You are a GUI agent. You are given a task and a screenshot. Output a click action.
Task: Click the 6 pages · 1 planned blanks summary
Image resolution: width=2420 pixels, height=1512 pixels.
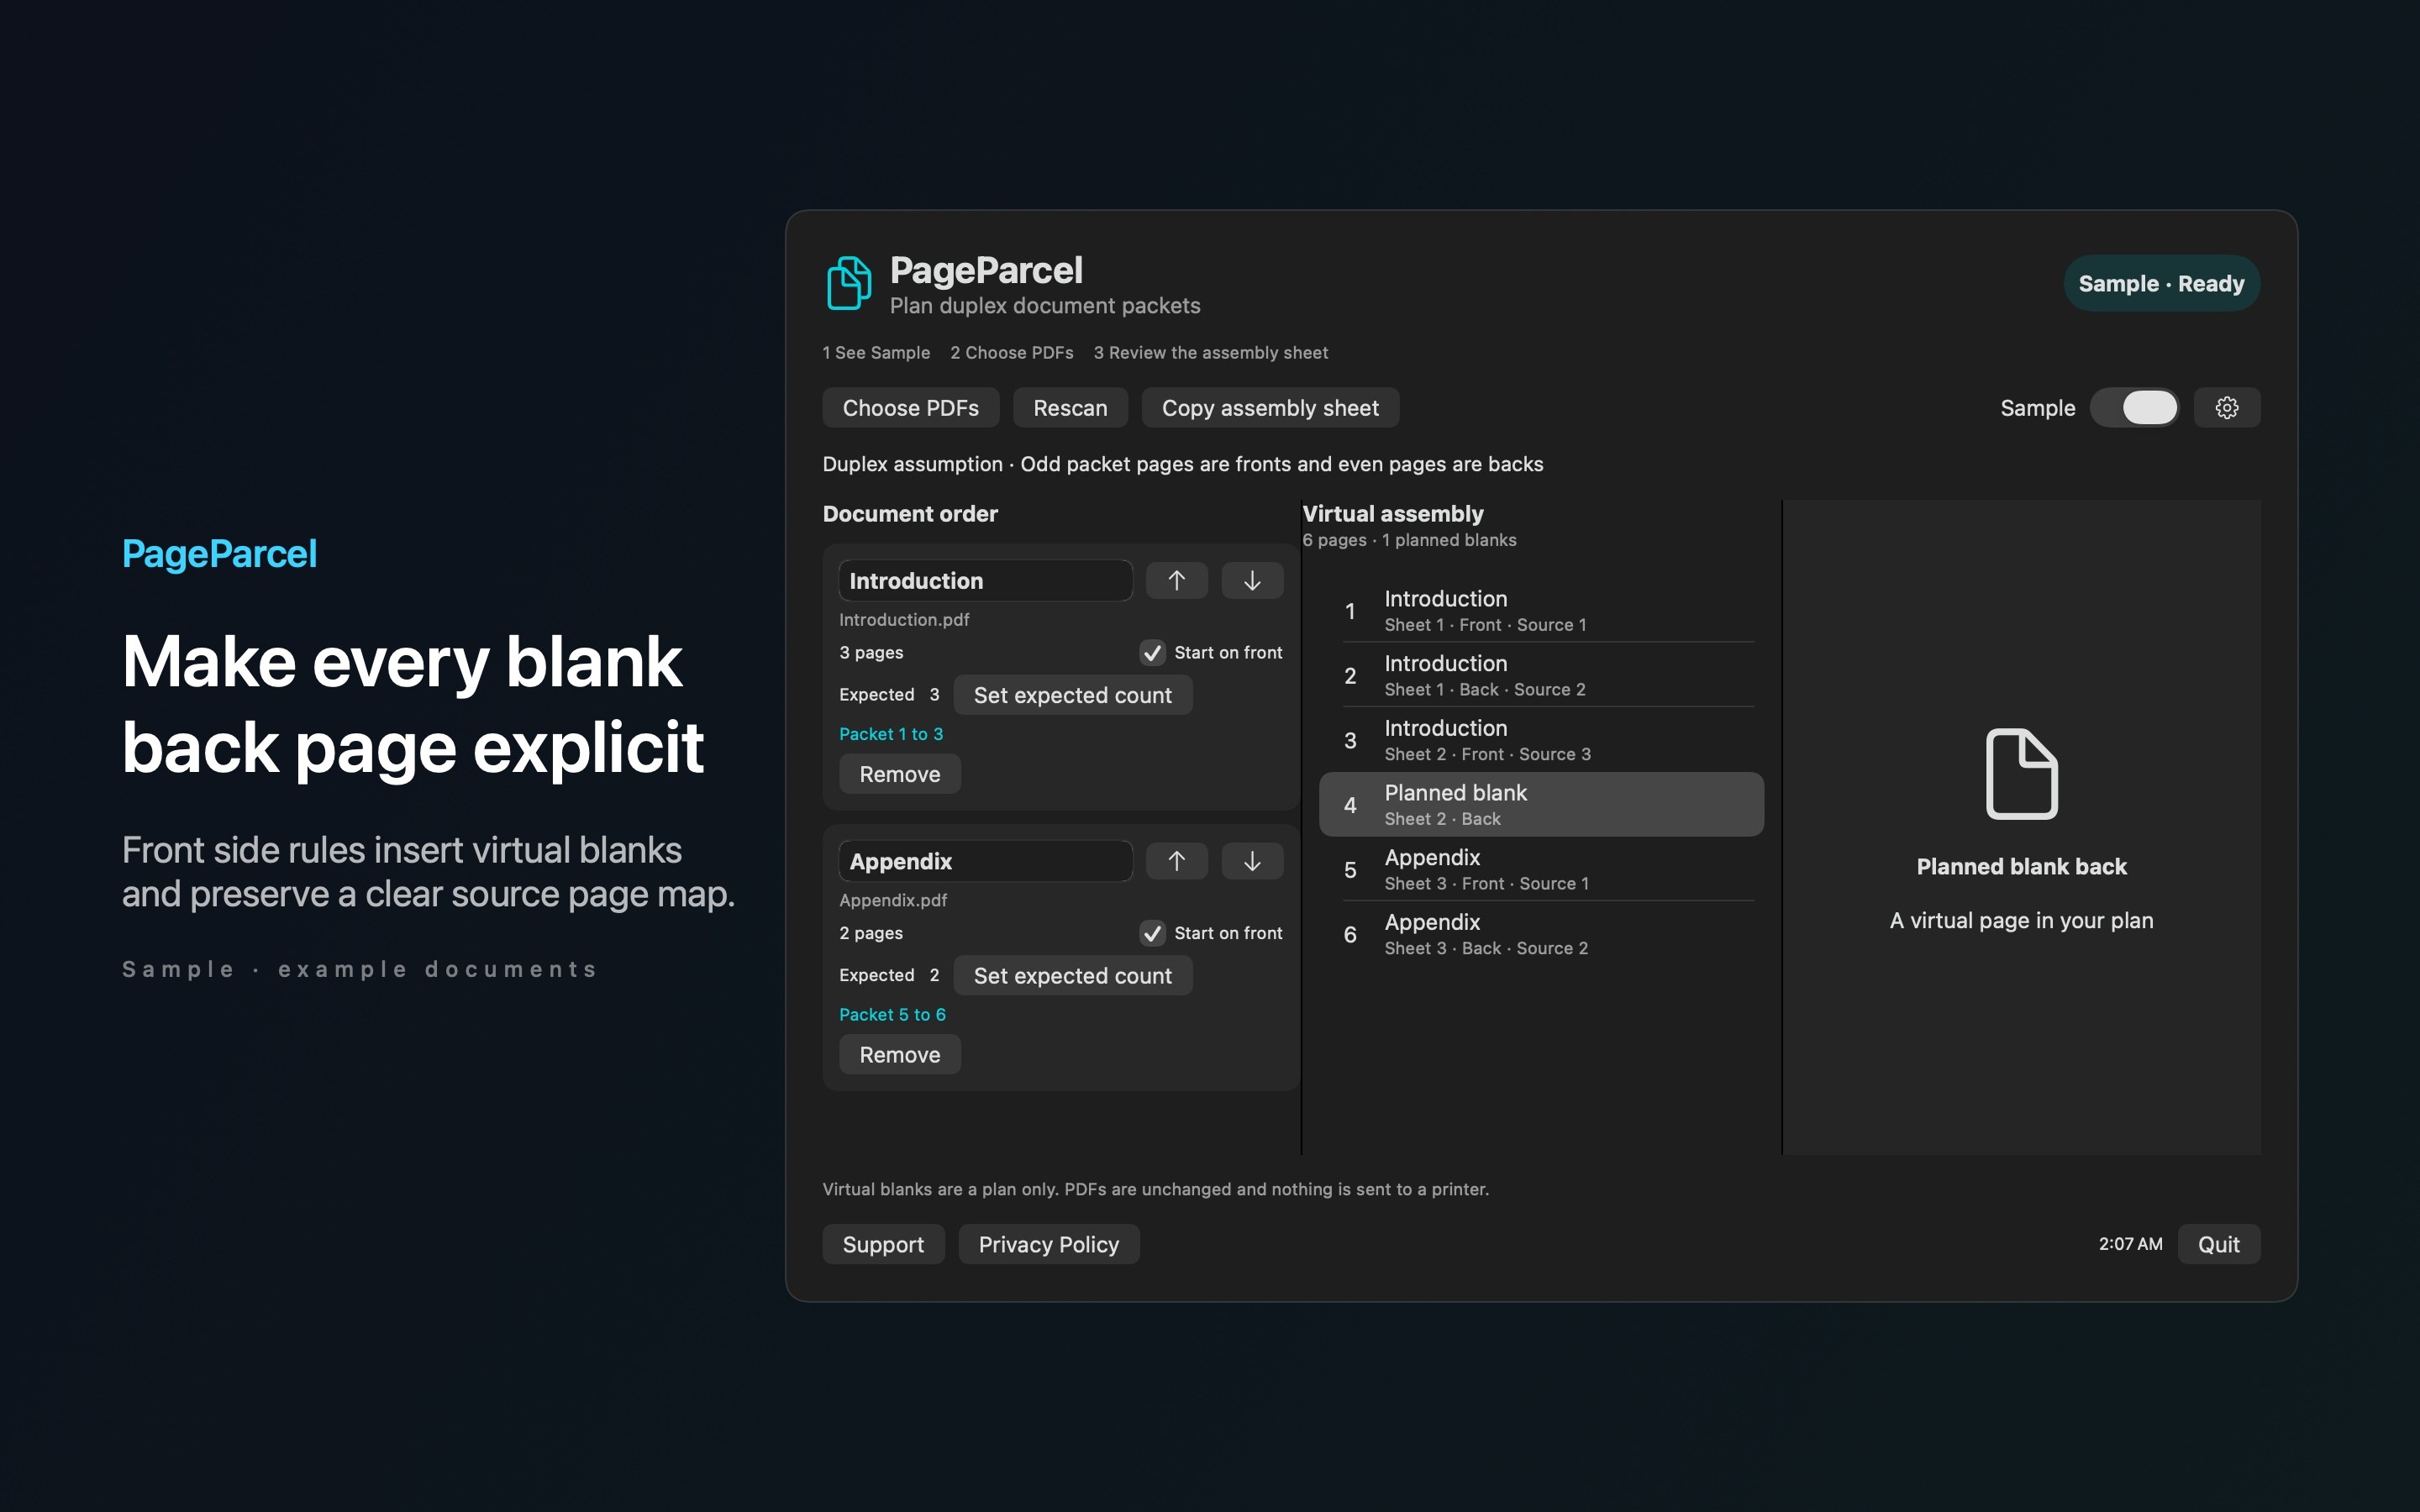pos(1409,540)
